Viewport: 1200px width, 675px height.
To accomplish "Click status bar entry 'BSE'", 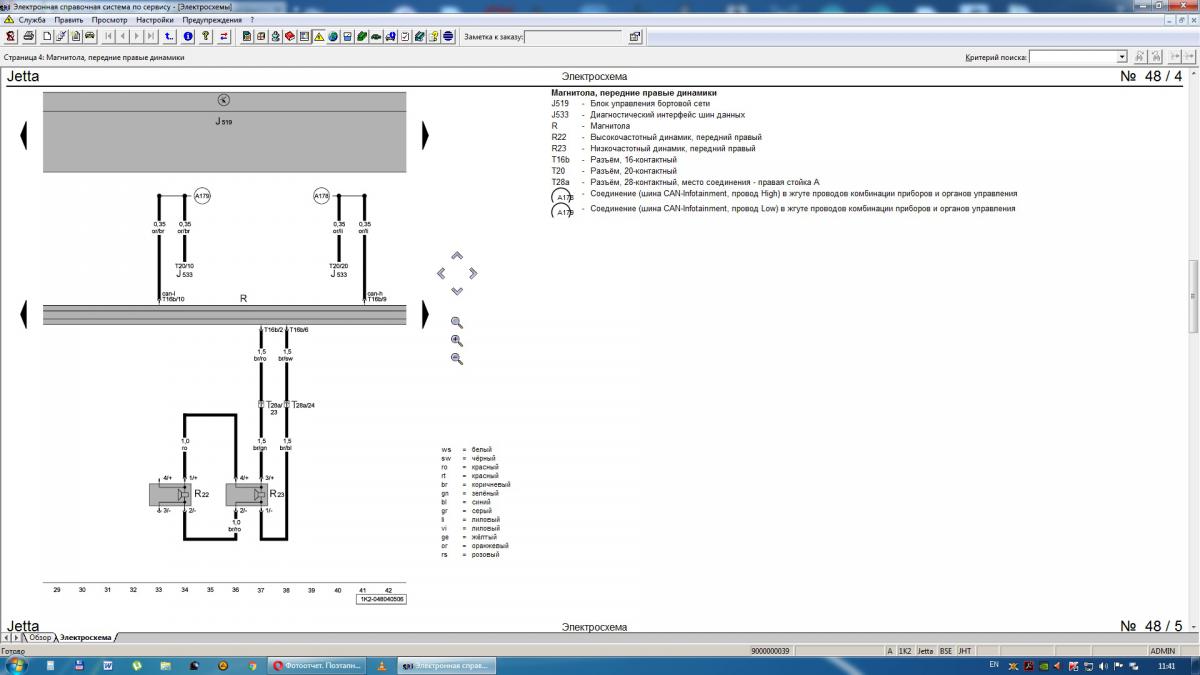I will pos(945,650).
